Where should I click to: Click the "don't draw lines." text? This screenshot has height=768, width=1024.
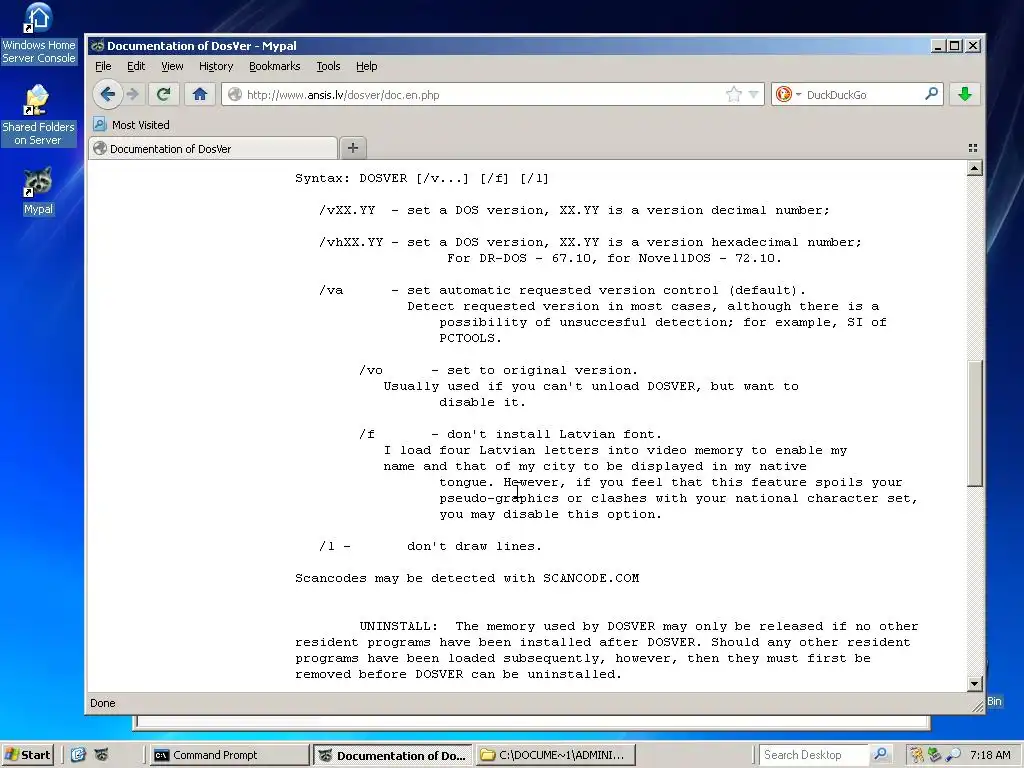[x=474, y=546]
